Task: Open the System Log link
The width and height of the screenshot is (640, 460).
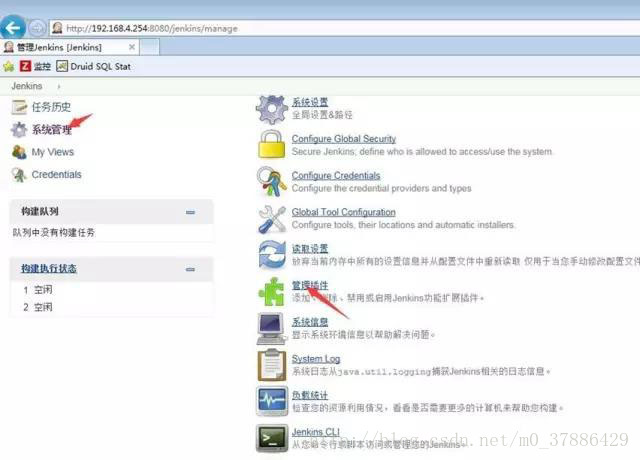Action: [x=316, y=359]
